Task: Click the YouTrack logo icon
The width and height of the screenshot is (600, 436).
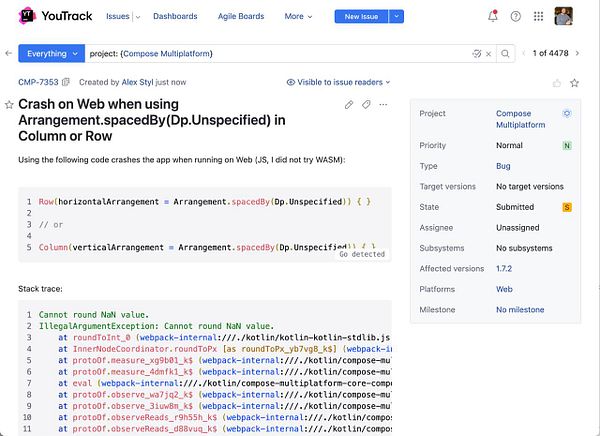Action: 27,16
